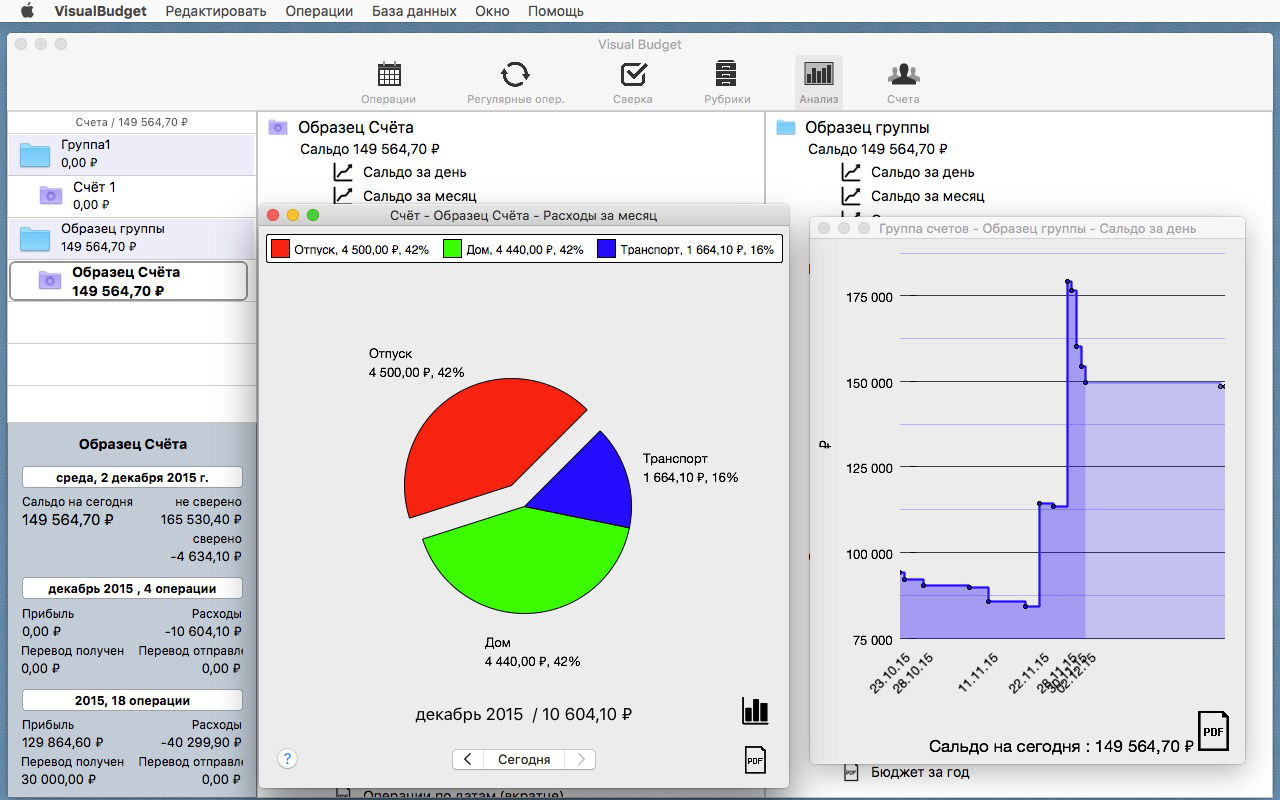
Task: Open the Операции menu in menu bar
Action: point(319,11)
